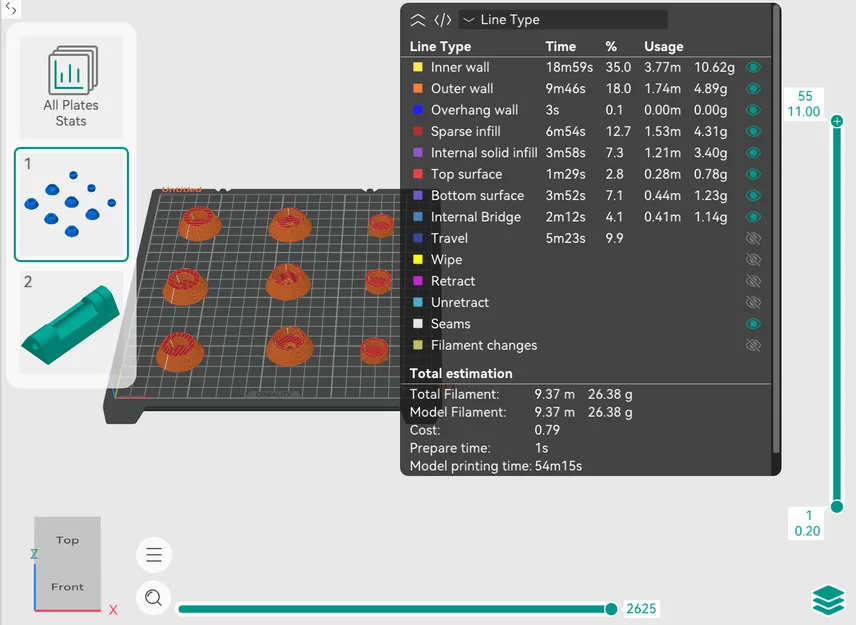The image size is (856, 625).
Task: Click the magnifier search round button
Action: coord(154,598)
